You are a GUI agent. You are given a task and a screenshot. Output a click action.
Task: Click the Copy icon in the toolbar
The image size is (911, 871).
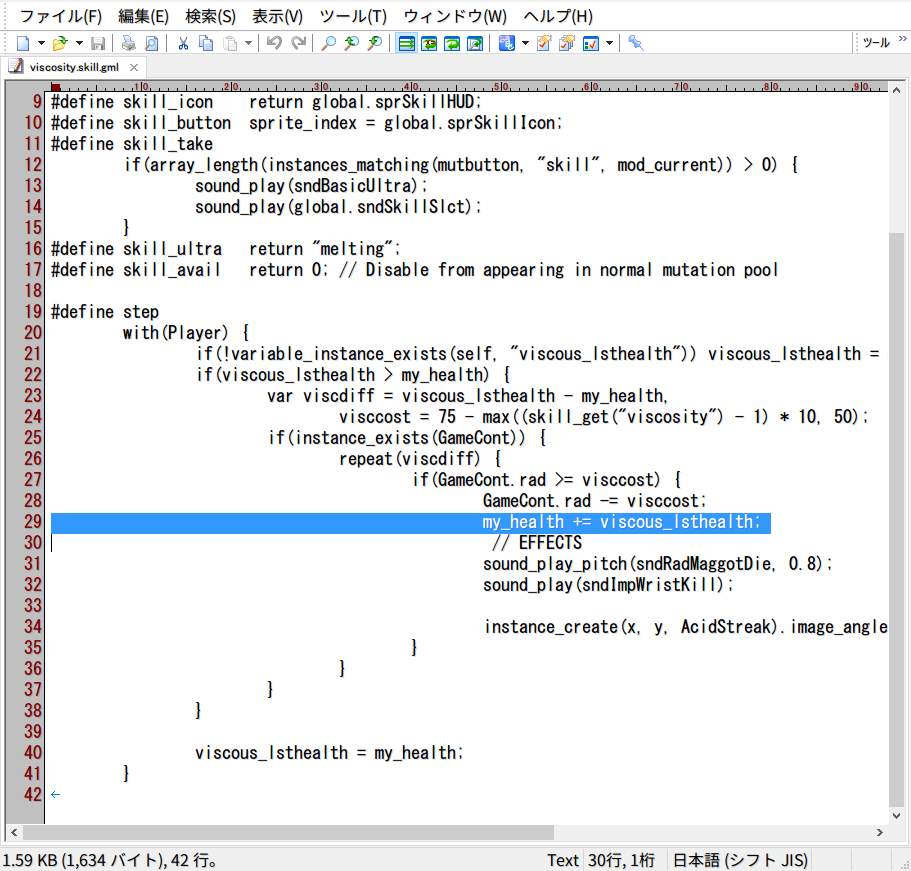coord(206,43)
